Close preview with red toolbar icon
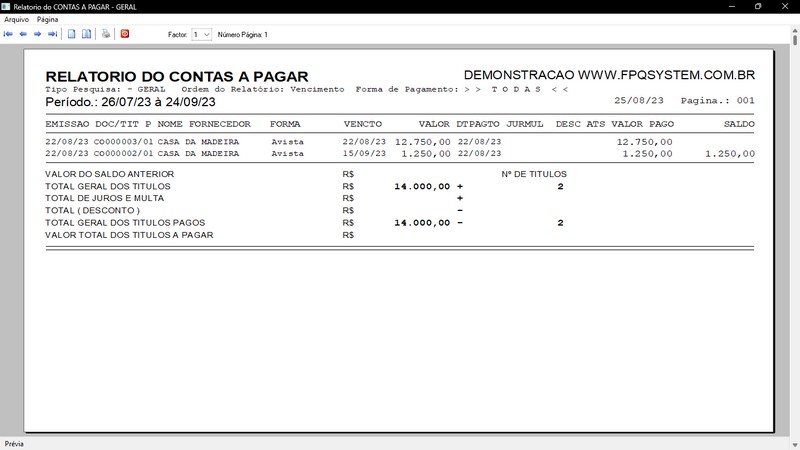The height and width of the screenshot is (450, 800). pyautogui.click(x=125, y=34)
